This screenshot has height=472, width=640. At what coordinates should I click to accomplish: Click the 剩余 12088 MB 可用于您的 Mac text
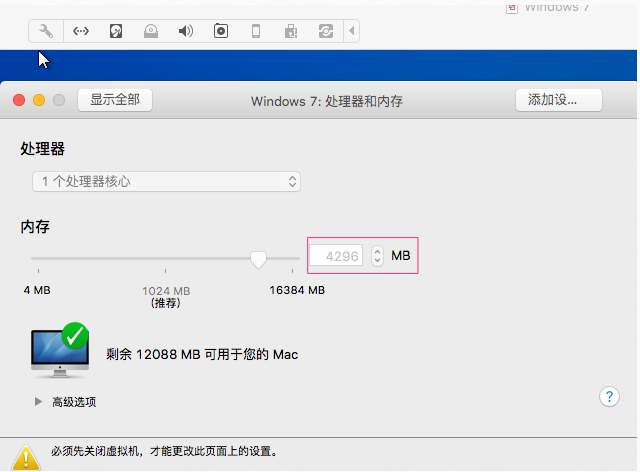click(x=202, y=354)
